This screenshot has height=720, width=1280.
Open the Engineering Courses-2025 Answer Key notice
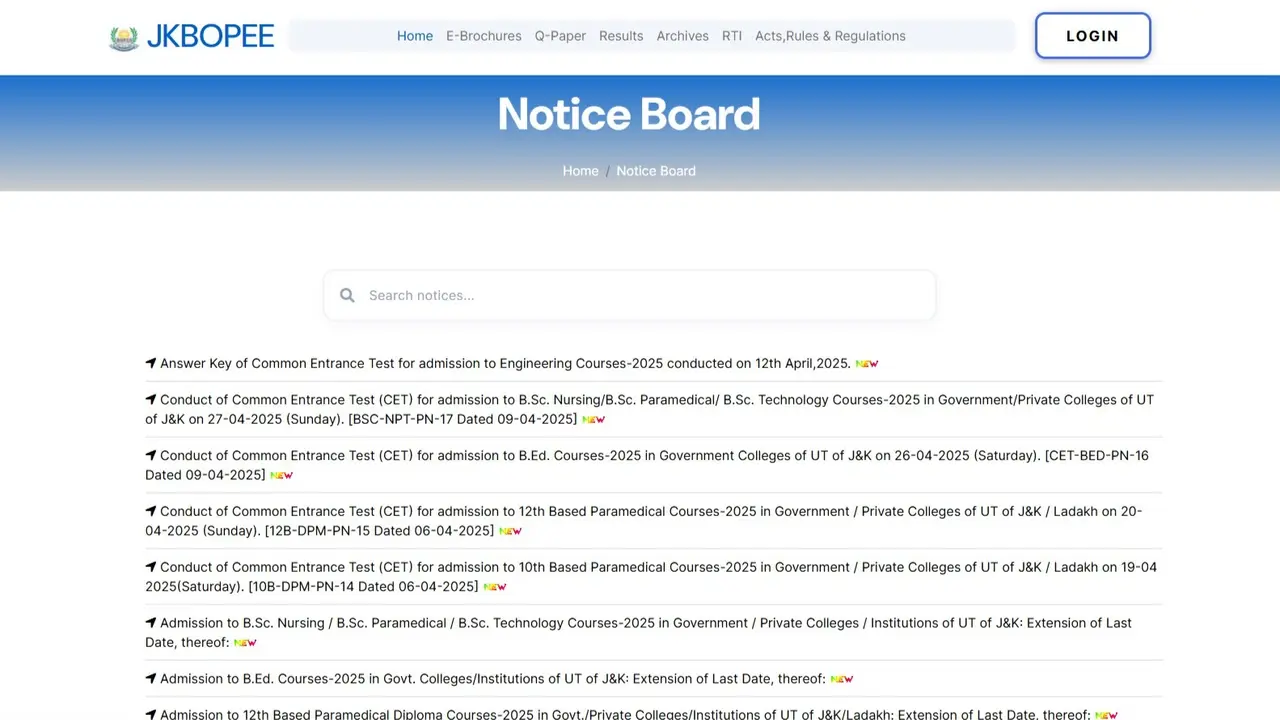(x=505, y=363)
